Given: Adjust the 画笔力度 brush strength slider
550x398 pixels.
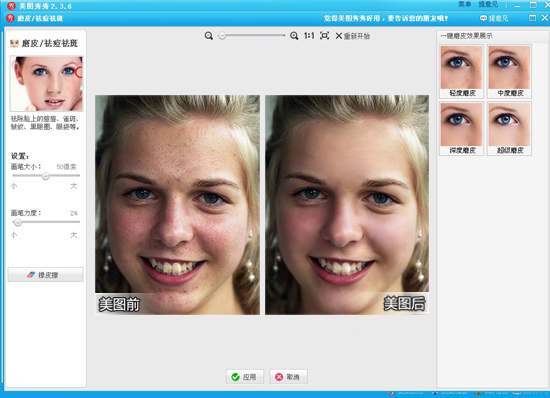Looking at the screenshot, I should (18, 222).
